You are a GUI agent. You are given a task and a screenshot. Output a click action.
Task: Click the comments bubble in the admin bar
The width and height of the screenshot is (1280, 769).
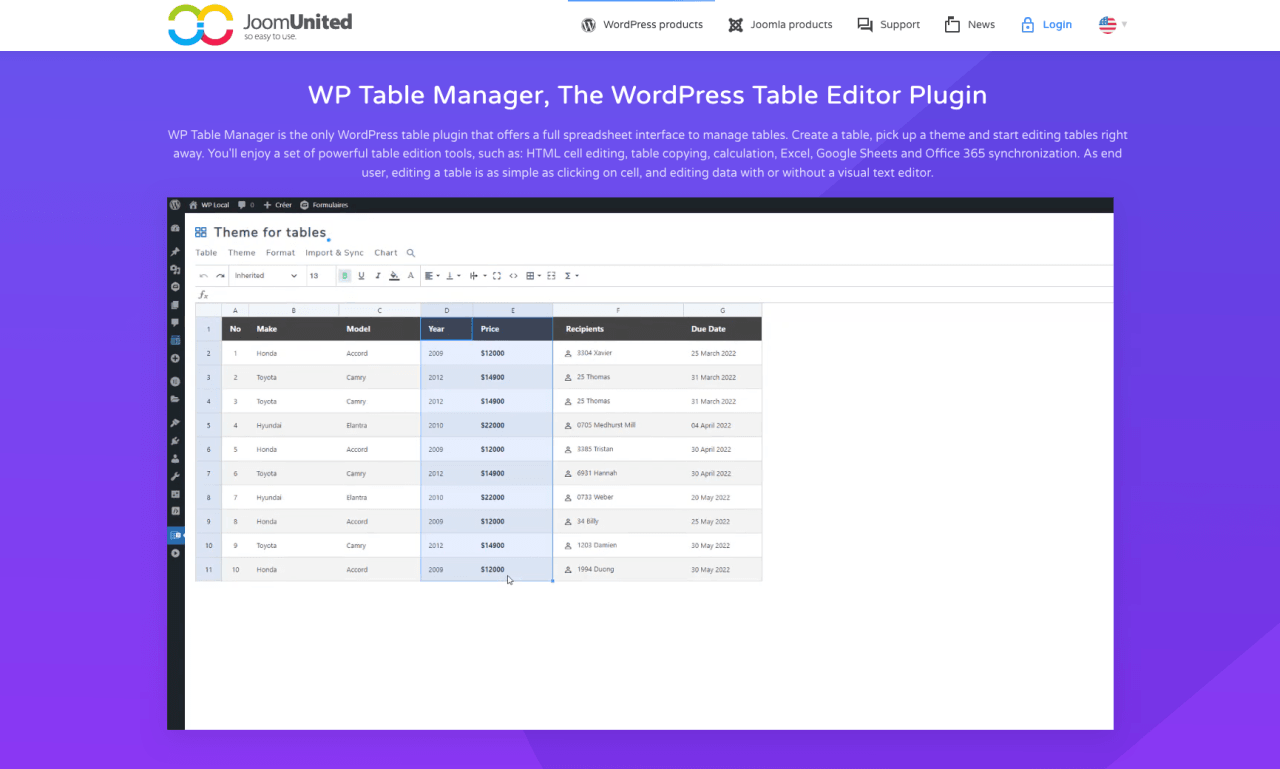(245, 205)
